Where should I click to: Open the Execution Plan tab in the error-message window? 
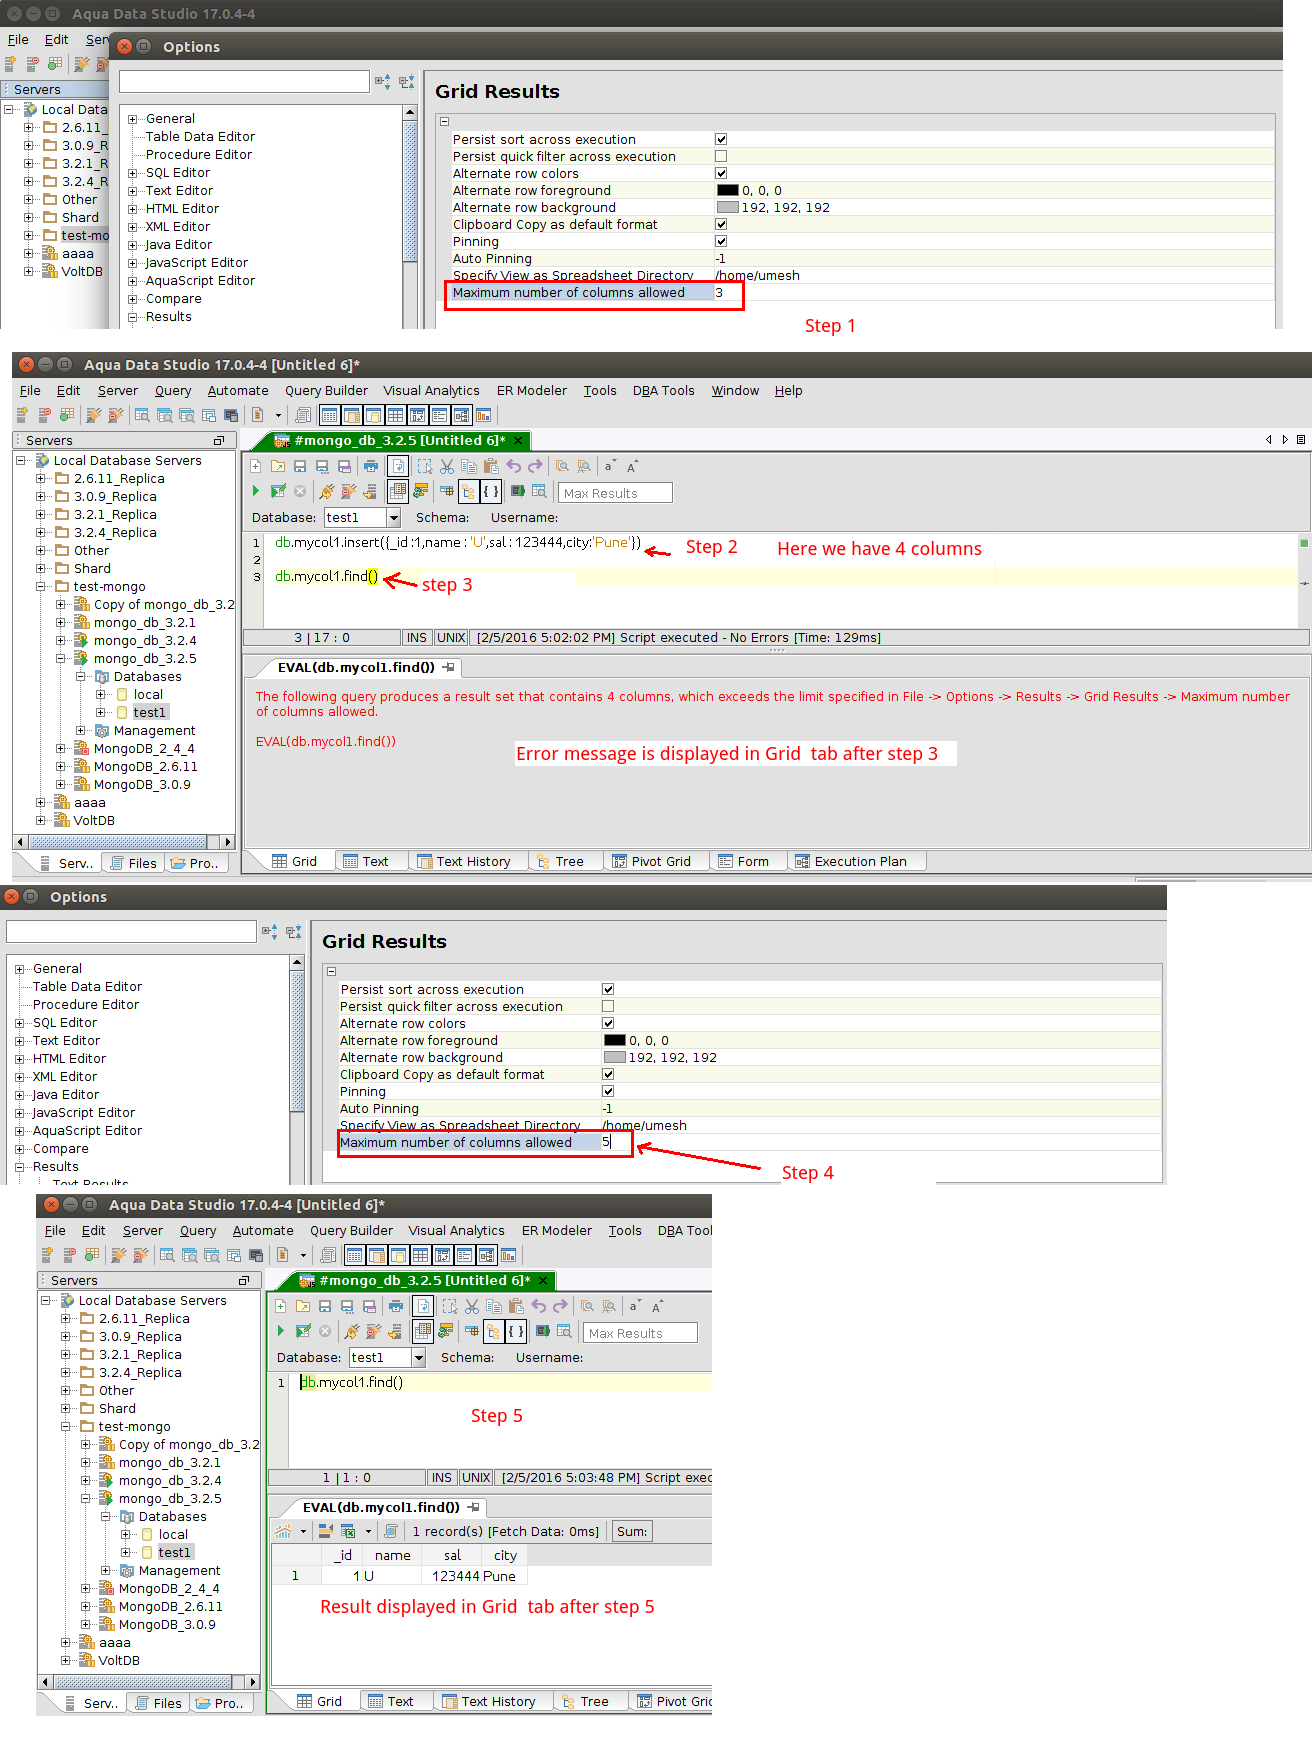(x=851, y=861)
